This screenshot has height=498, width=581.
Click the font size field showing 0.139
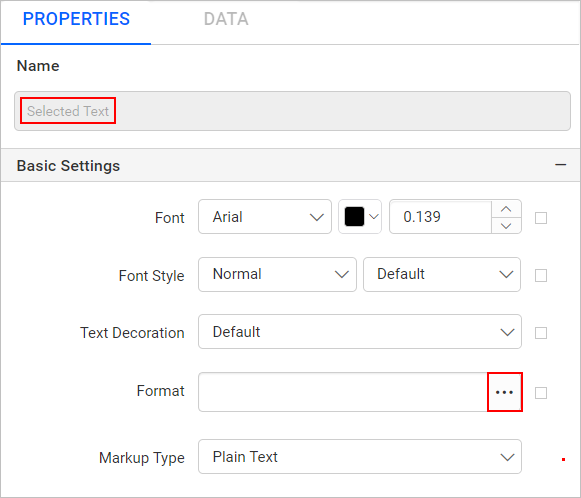point(441,217)
